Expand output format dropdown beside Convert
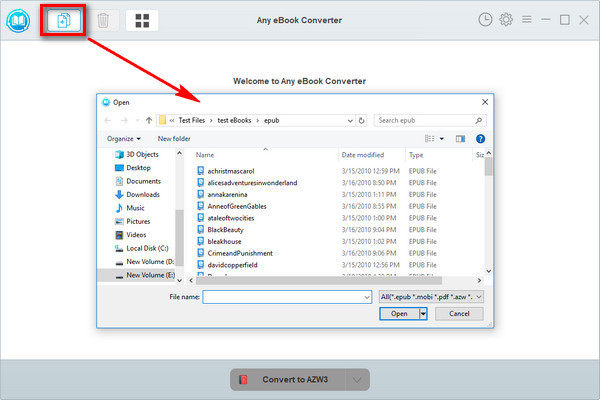The height and width of the screenshot is (400, 600). [x=357, y=380]
